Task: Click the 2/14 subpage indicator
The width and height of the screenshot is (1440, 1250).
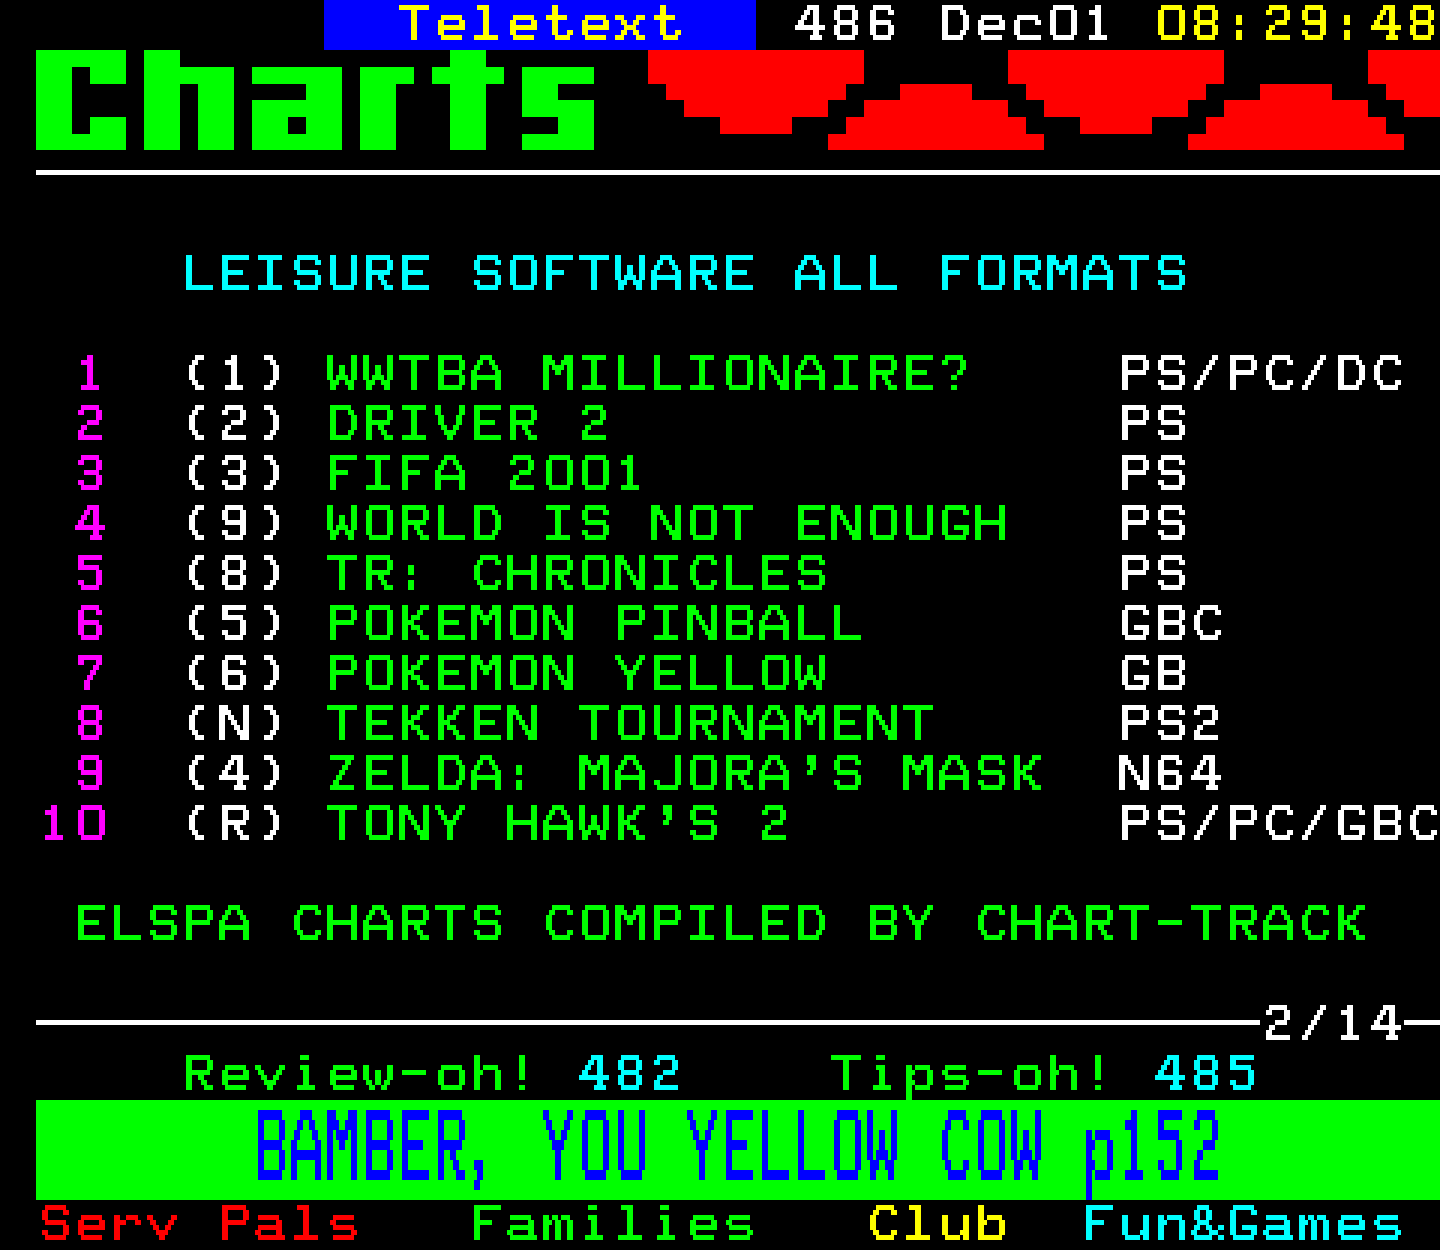Action: click(1333, 1024)
